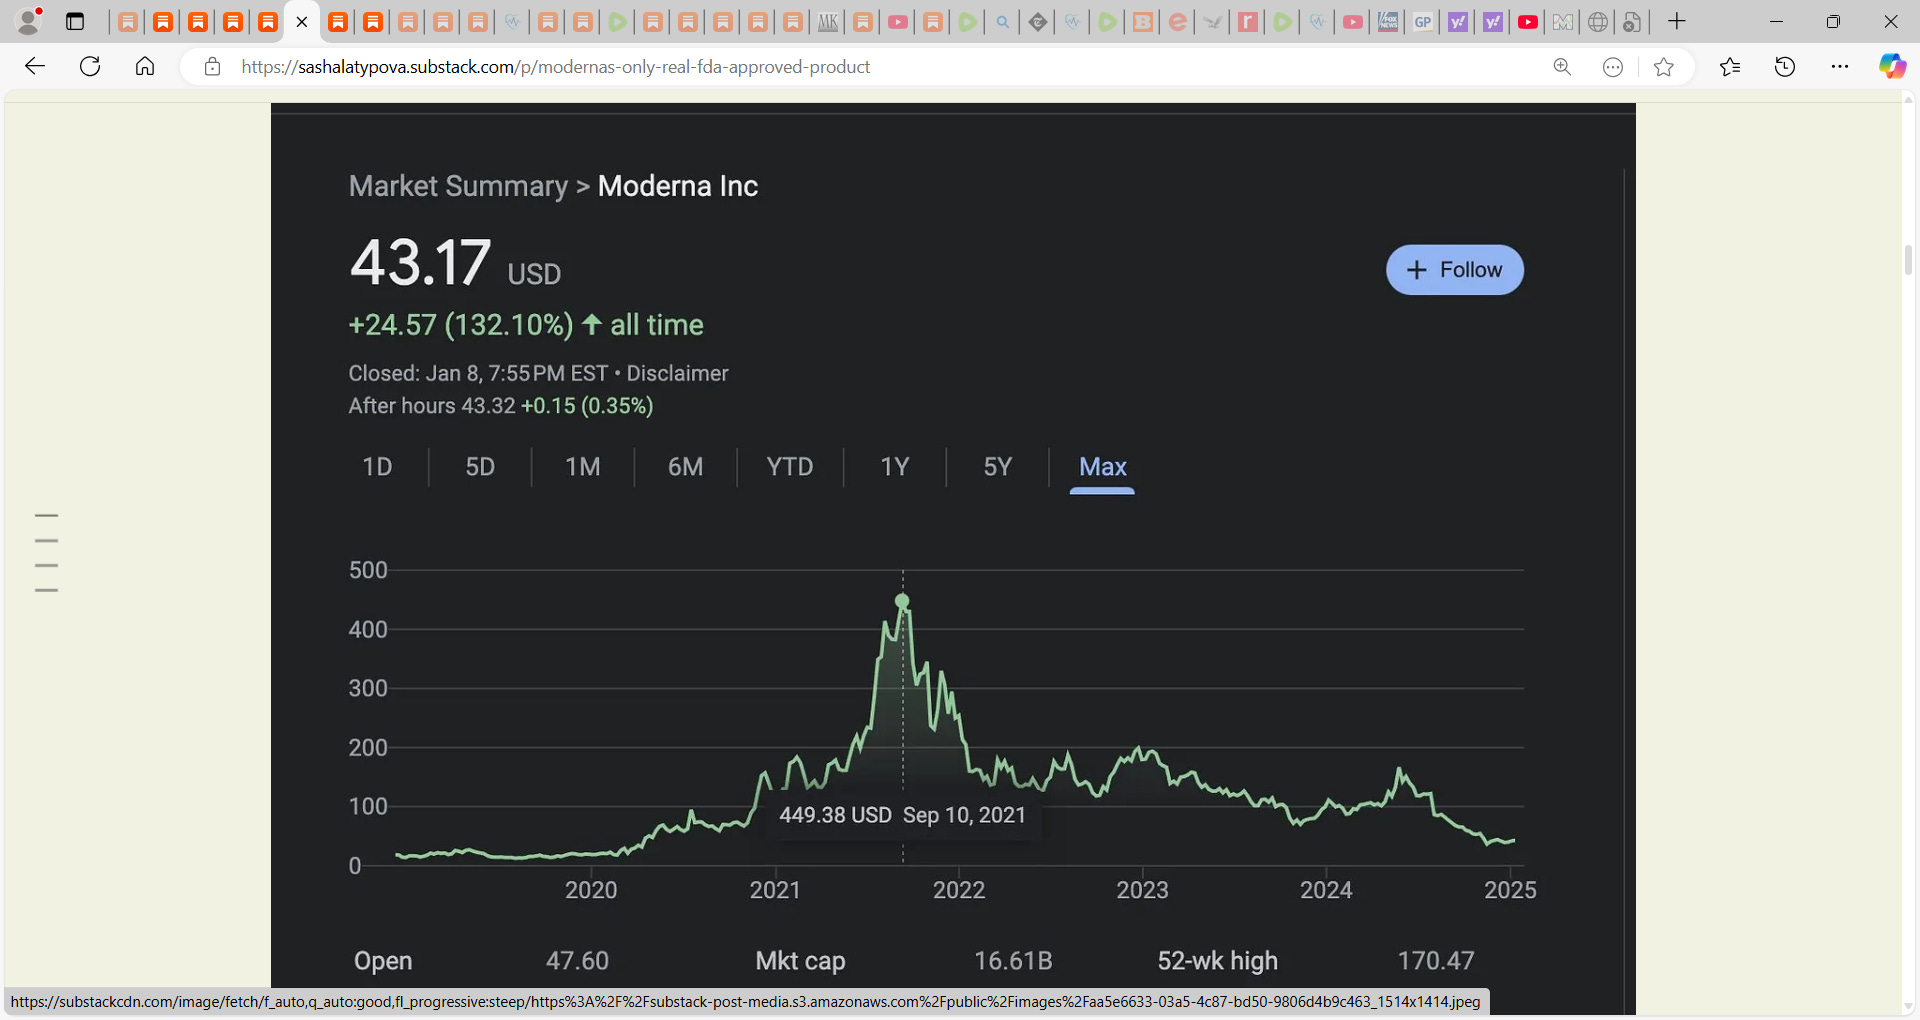1920x1020 pixels.
Task: Select the Max chart range
Action: coord(1102,467)
